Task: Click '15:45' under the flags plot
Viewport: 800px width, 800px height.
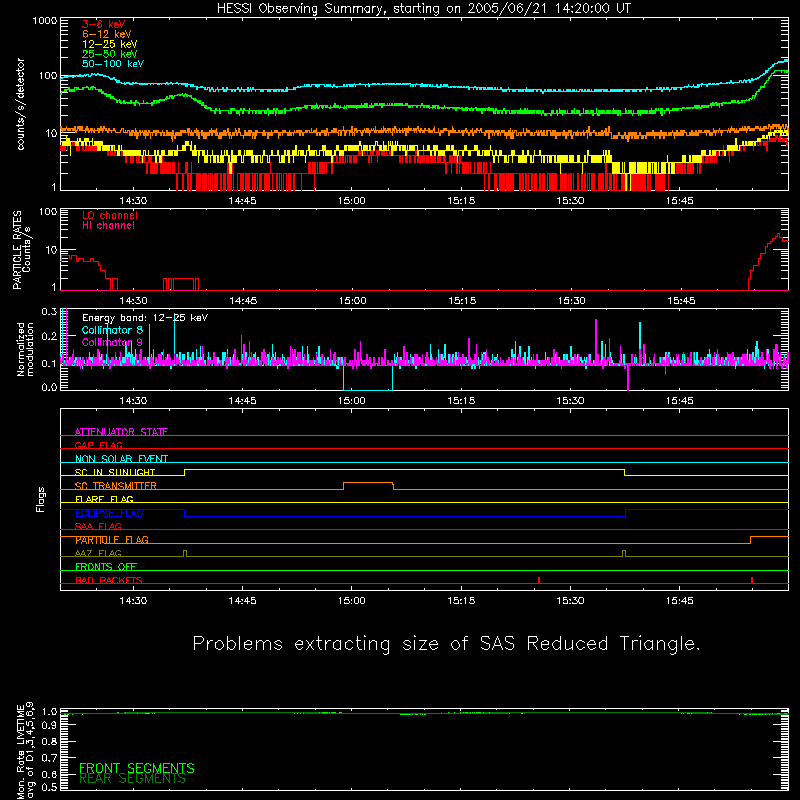Action: [680, 601]
